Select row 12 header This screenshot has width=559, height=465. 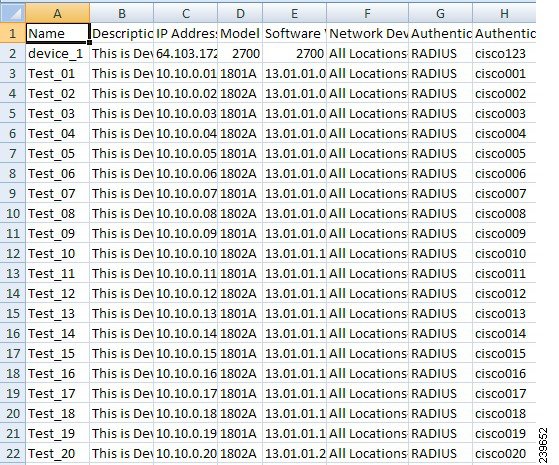coord(13,253)
